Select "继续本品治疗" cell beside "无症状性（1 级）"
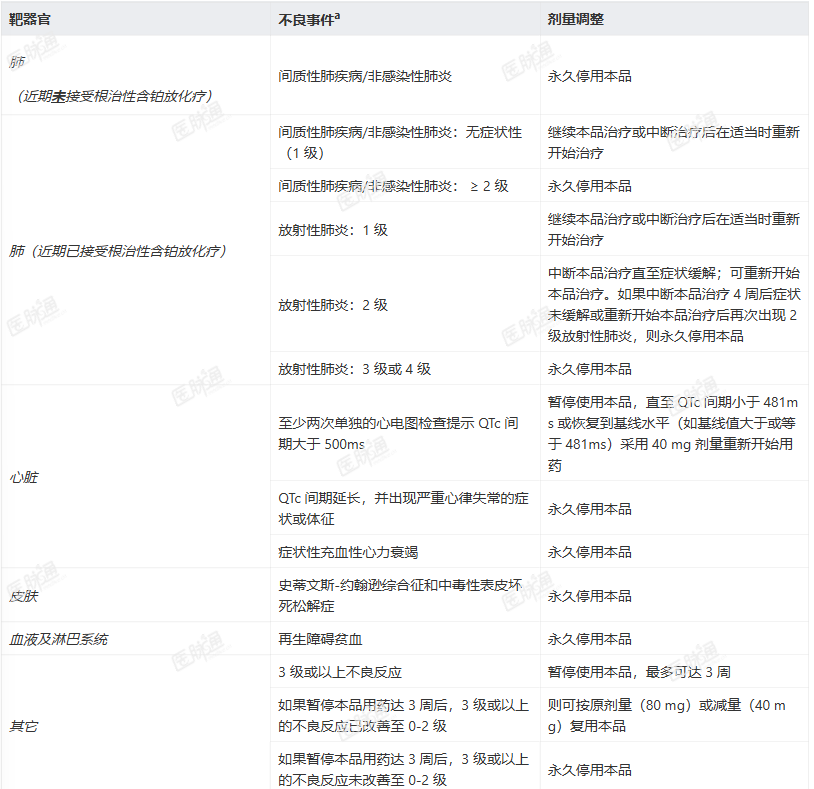Viewport: 814px width, 789px height. 673,142
